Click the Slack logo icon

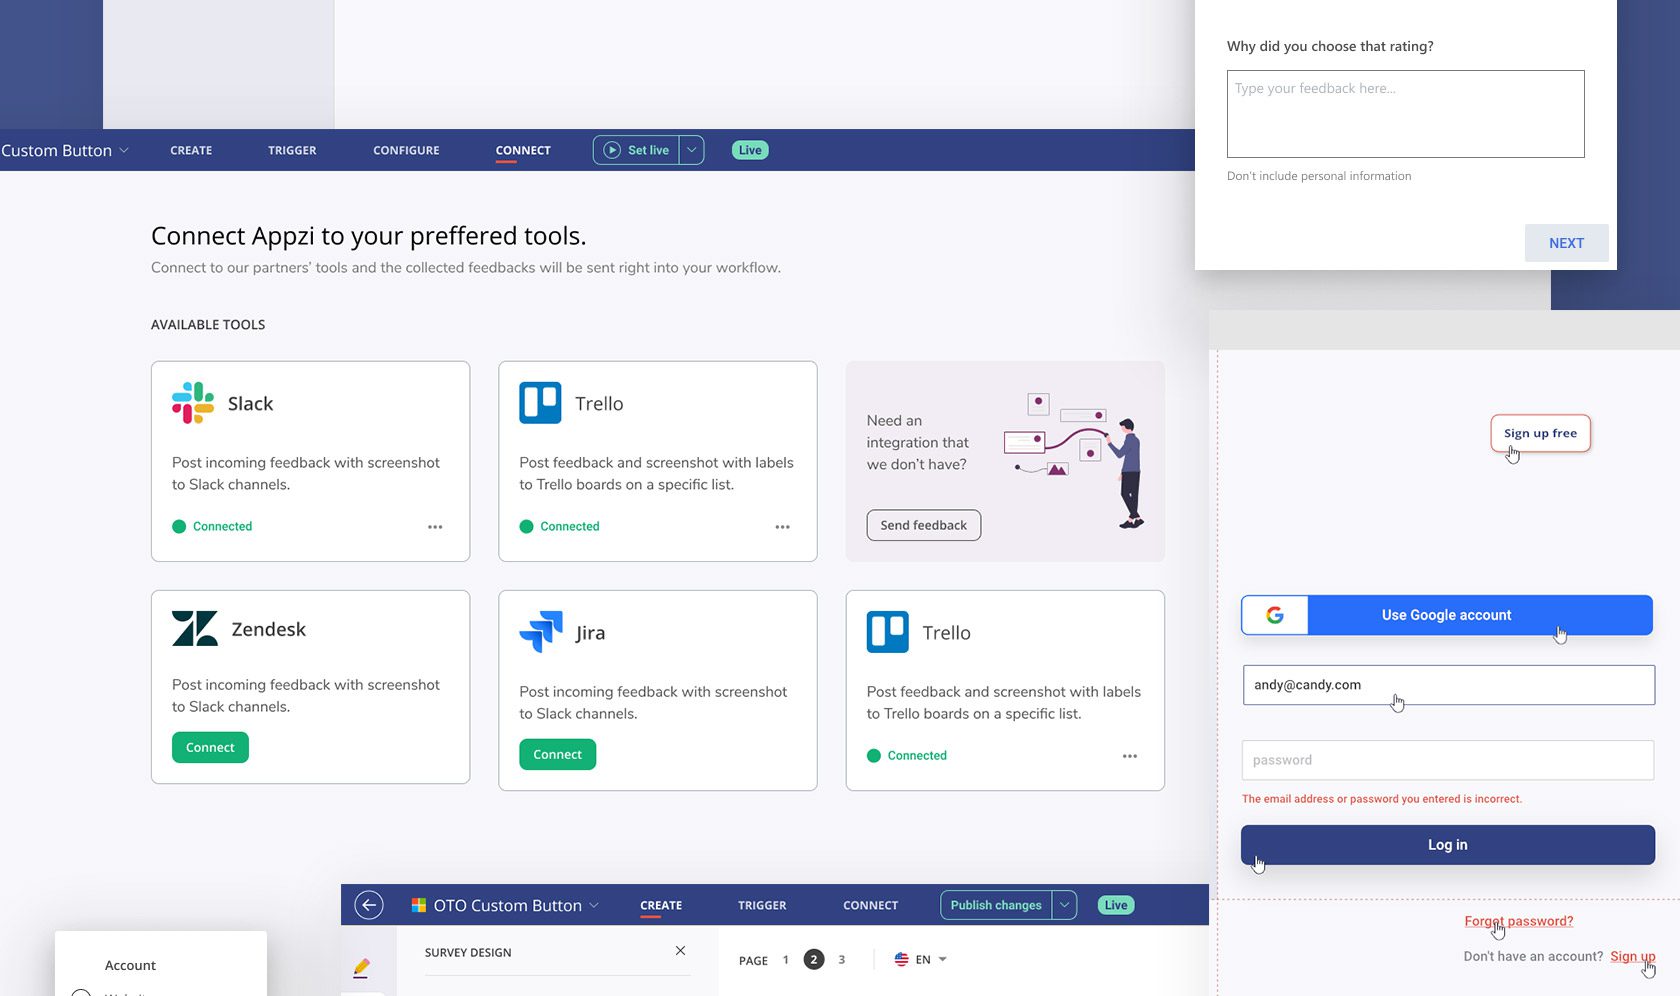coord(193,403)
